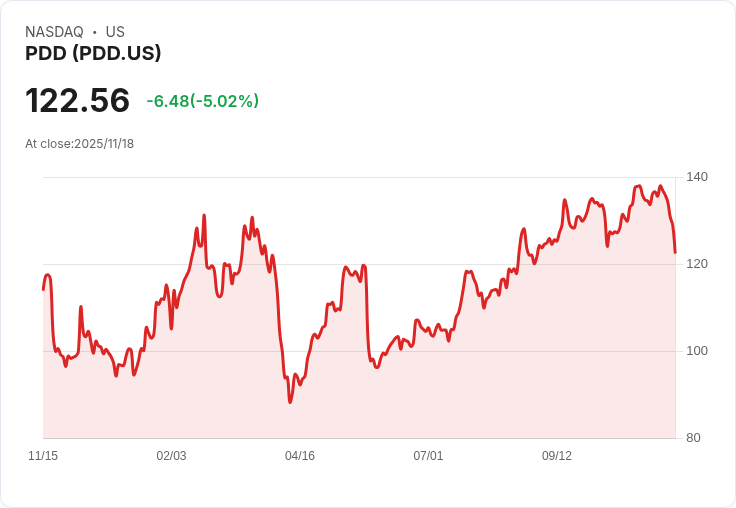Image resolution: width=736 pixels, height=508 pixels.
Task: Select the 07/01 date on x-axis
Action: click(x=428, y=456)
